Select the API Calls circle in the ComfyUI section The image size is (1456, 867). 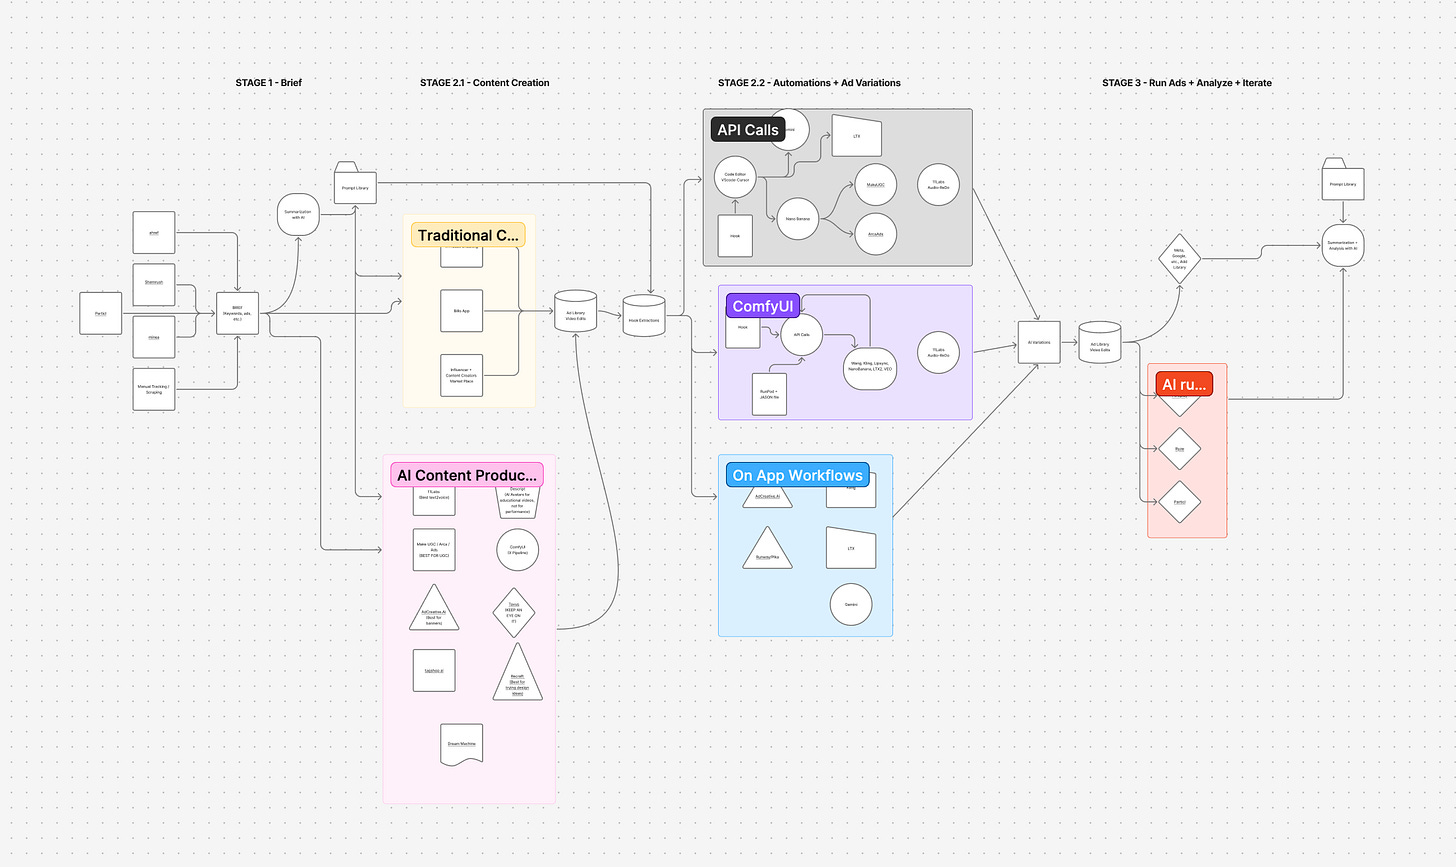802,335
